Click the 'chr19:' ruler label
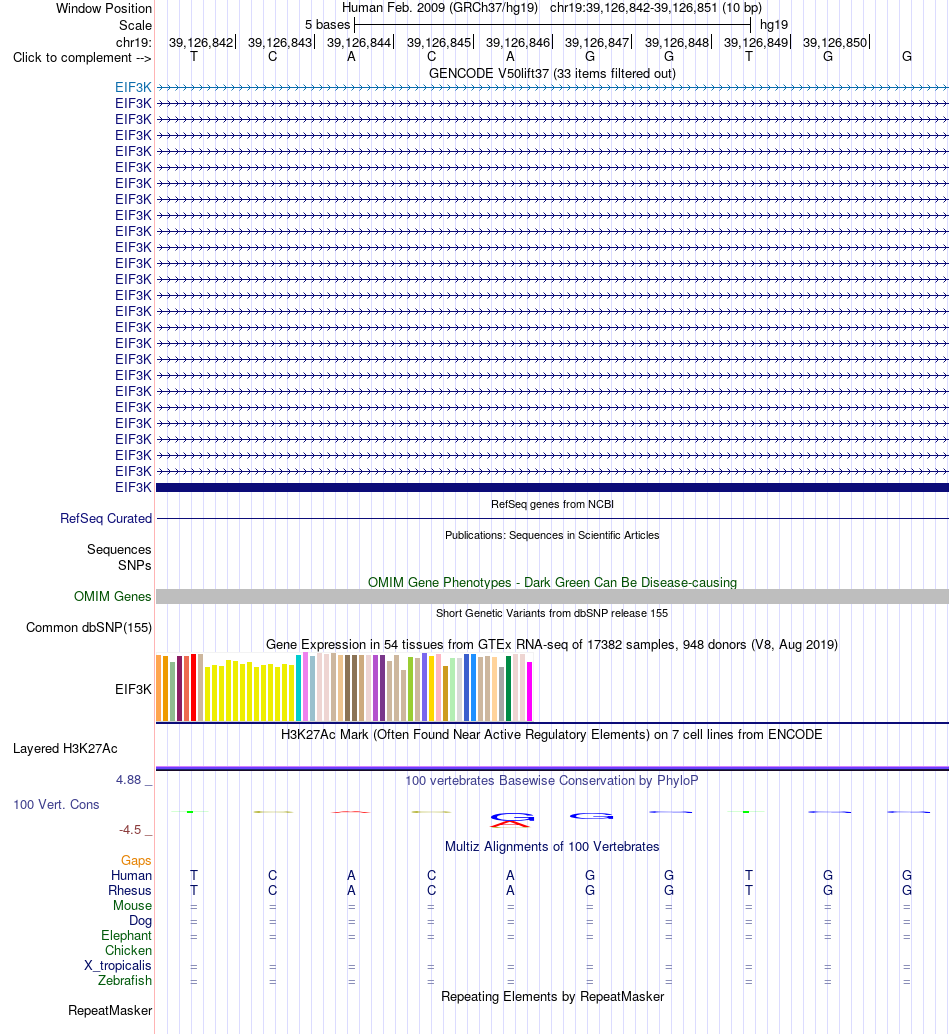The width and height of the screenshot is (950, 1034). click(x=134, y=42)
